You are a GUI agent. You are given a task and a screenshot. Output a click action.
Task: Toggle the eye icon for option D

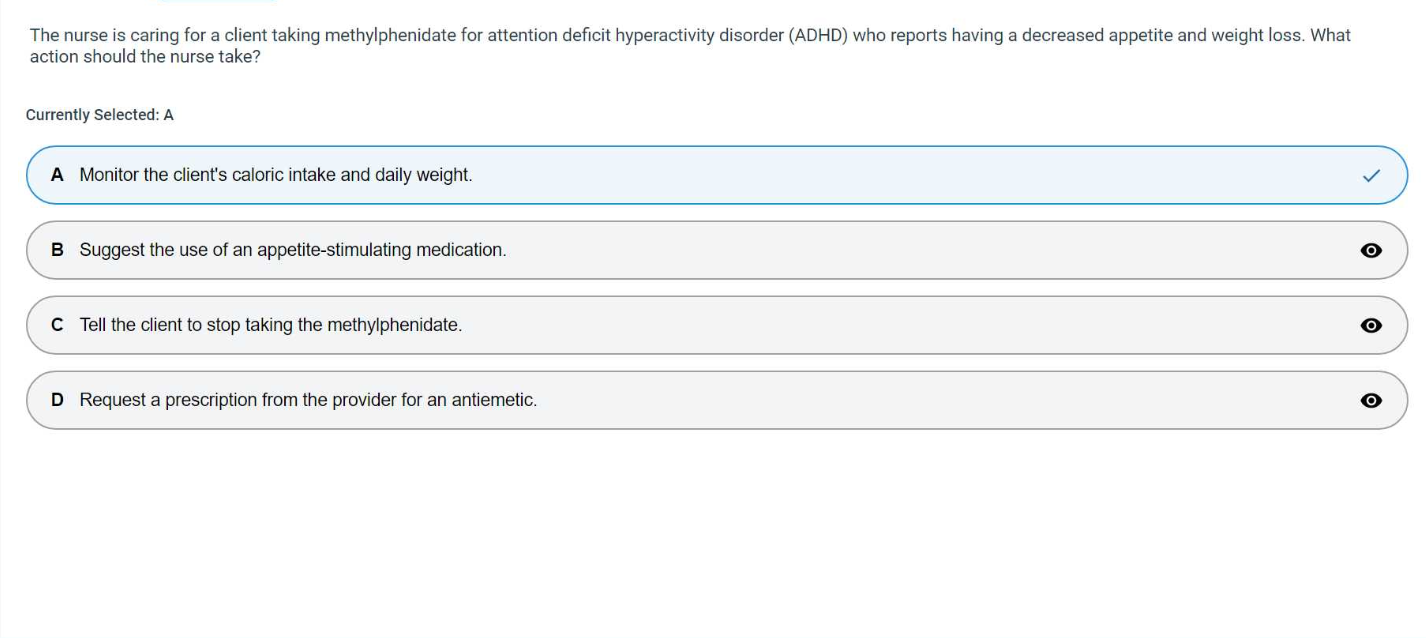pos(1371,400)
